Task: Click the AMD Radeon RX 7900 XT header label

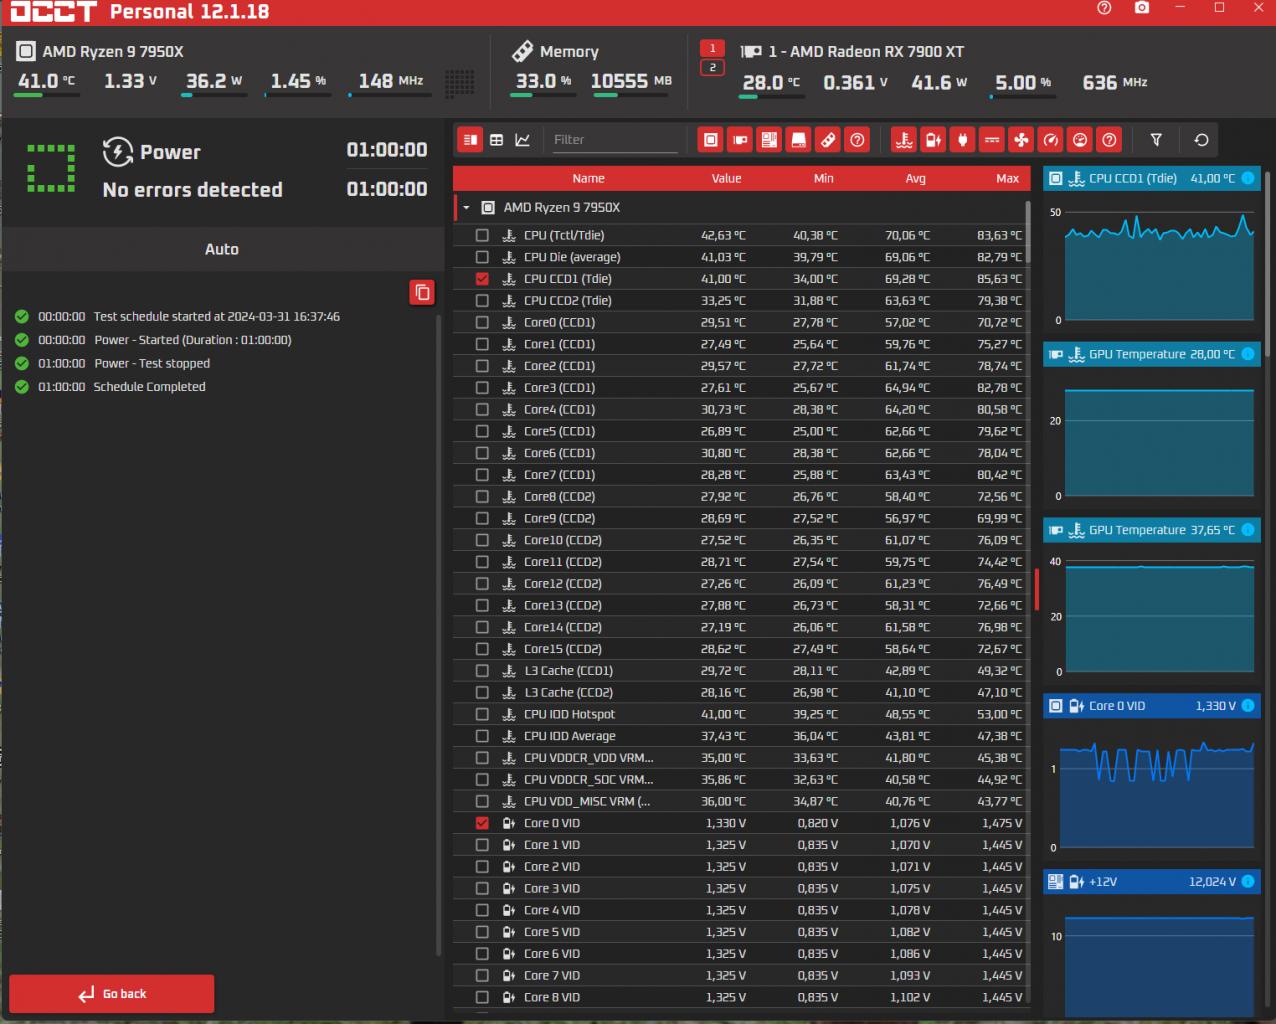Action: [866, 51]
